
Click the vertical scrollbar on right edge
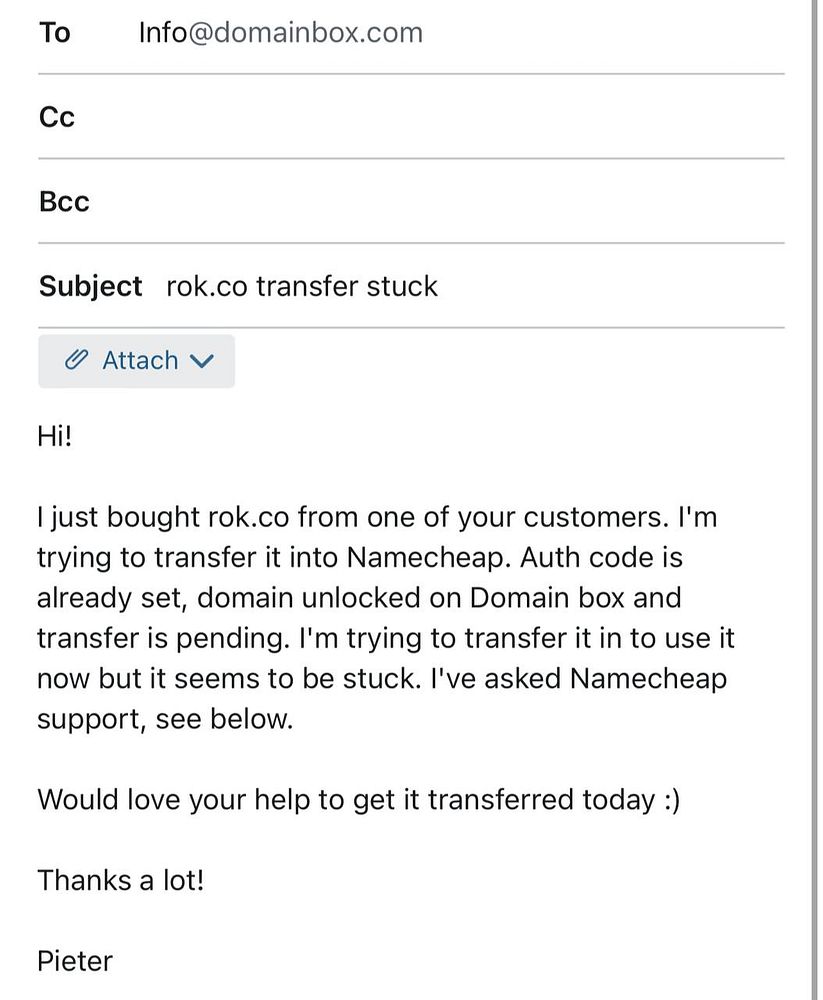[815, 500]
